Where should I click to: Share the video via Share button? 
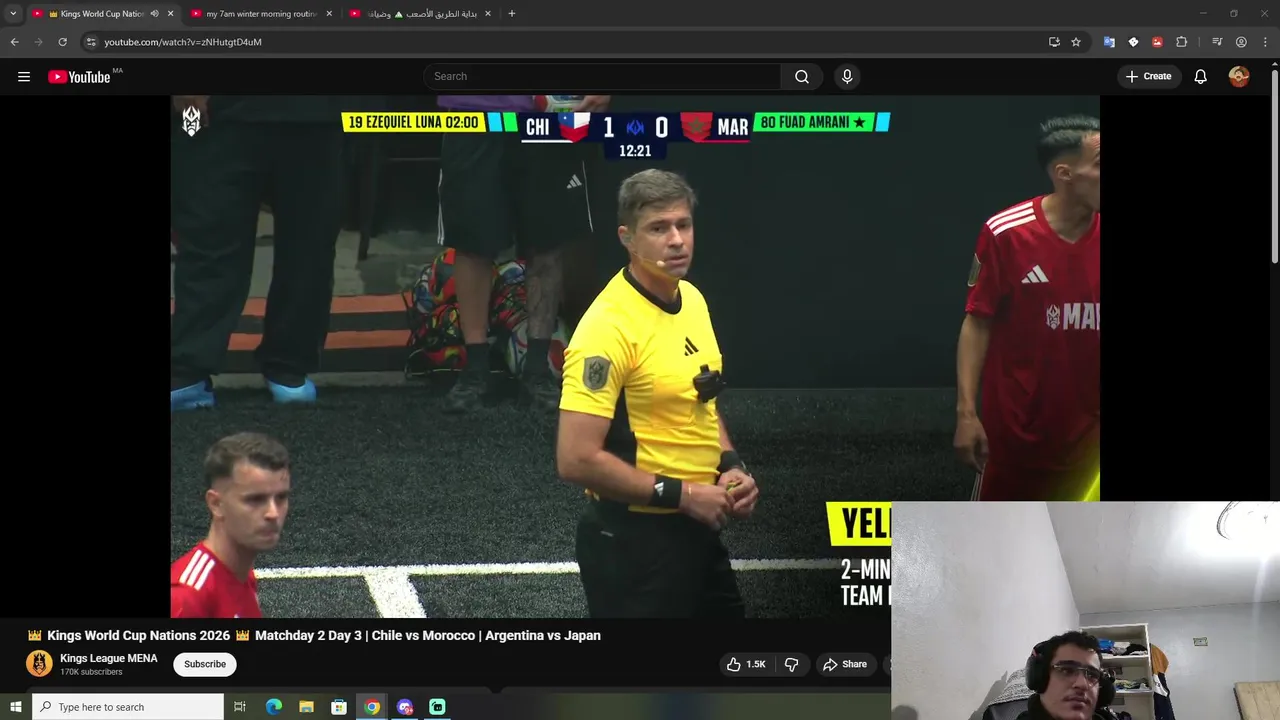pyautogui.click(x=845, y=664)
